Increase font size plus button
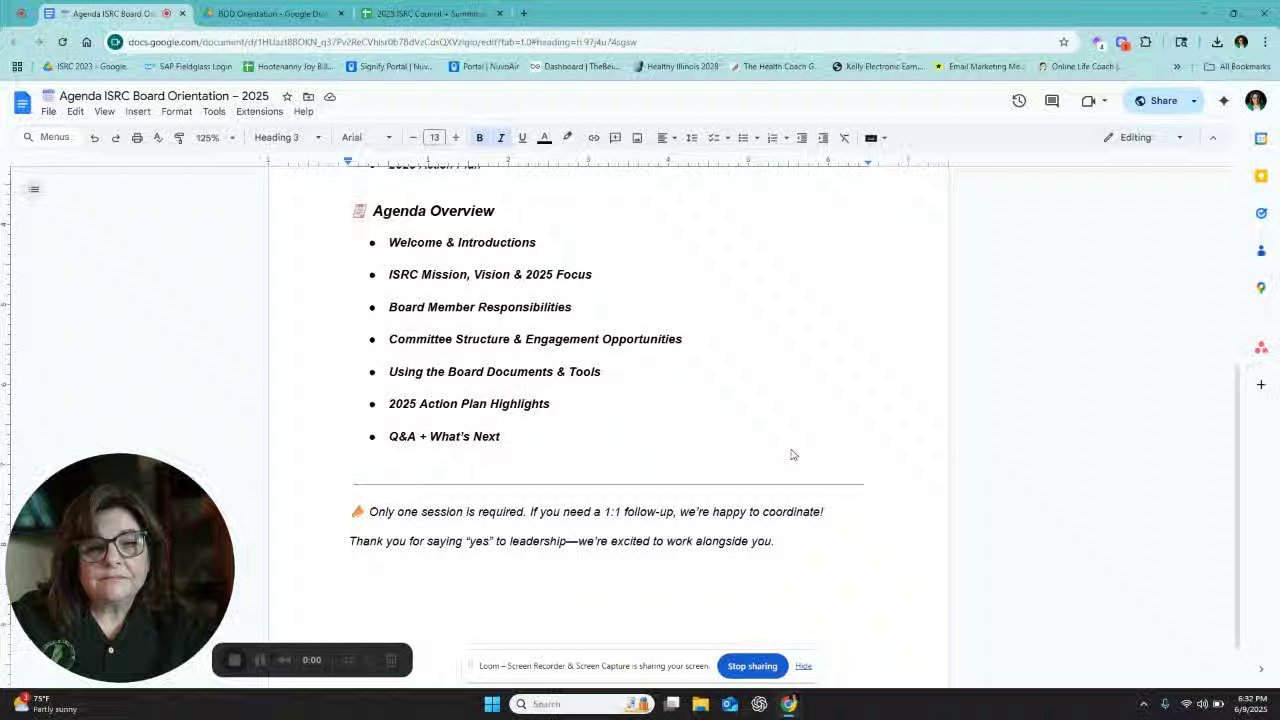 (x=455, y=138)
